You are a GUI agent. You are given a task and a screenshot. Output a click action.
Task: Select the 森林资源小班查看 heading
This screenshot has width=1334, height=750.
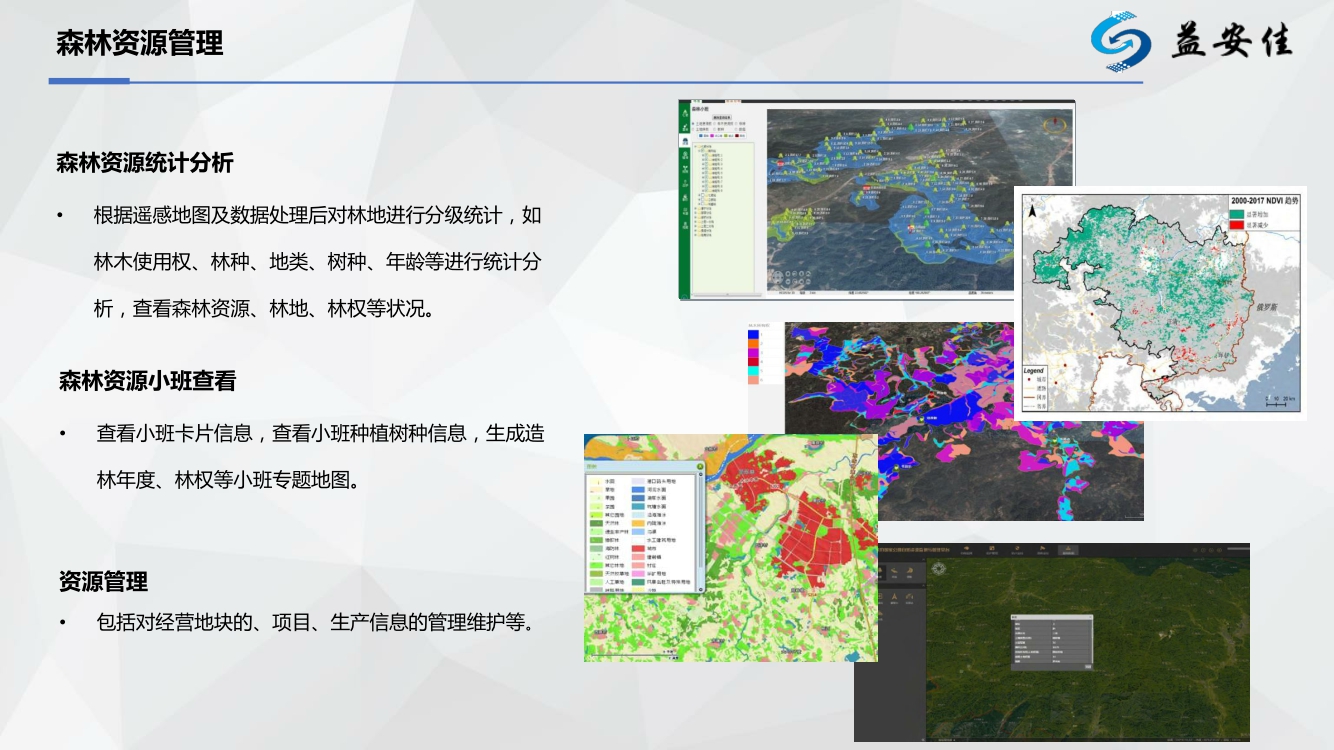pos(147,381)
